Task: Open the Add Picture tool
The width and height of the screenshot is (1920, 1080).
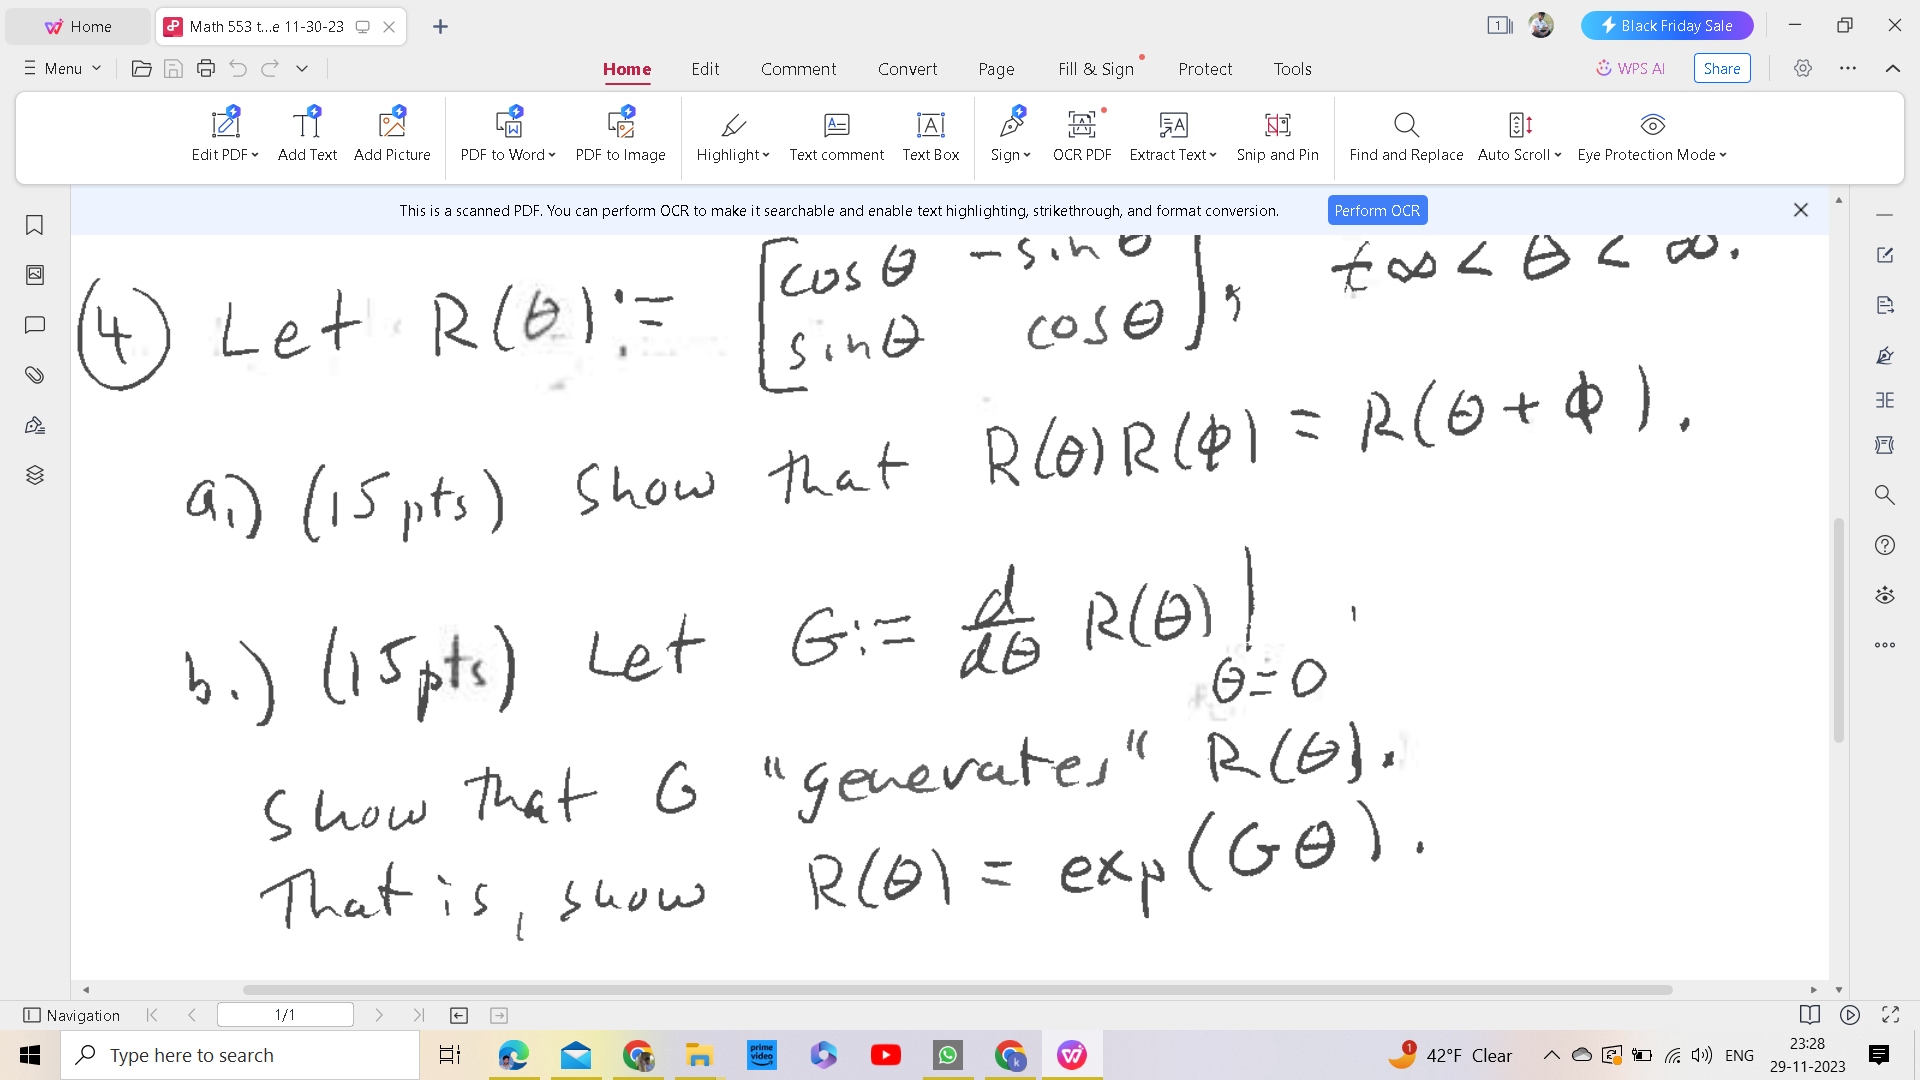Action: (x=392, y=135)
